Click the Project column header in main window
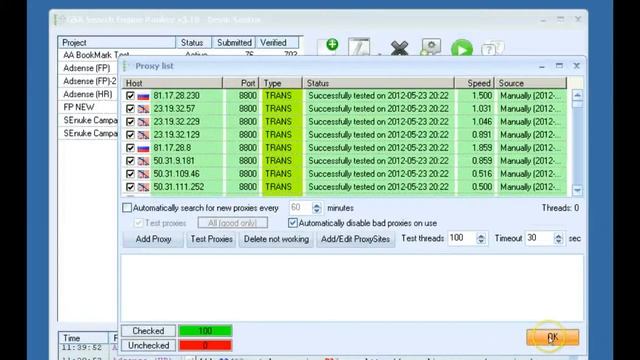The image size is (640, 360). [x=117, y=42]
